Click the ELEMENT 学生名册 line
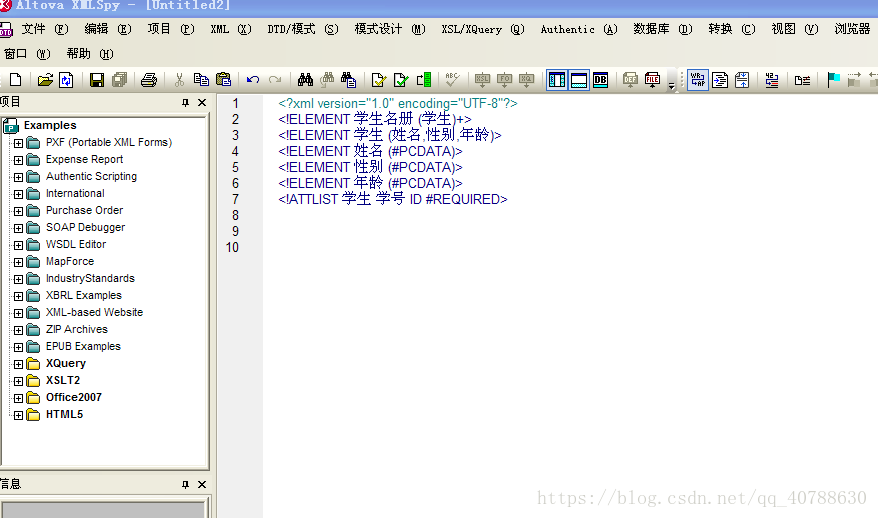This screenshot has height=518, width=878. [x=375, y=119]
